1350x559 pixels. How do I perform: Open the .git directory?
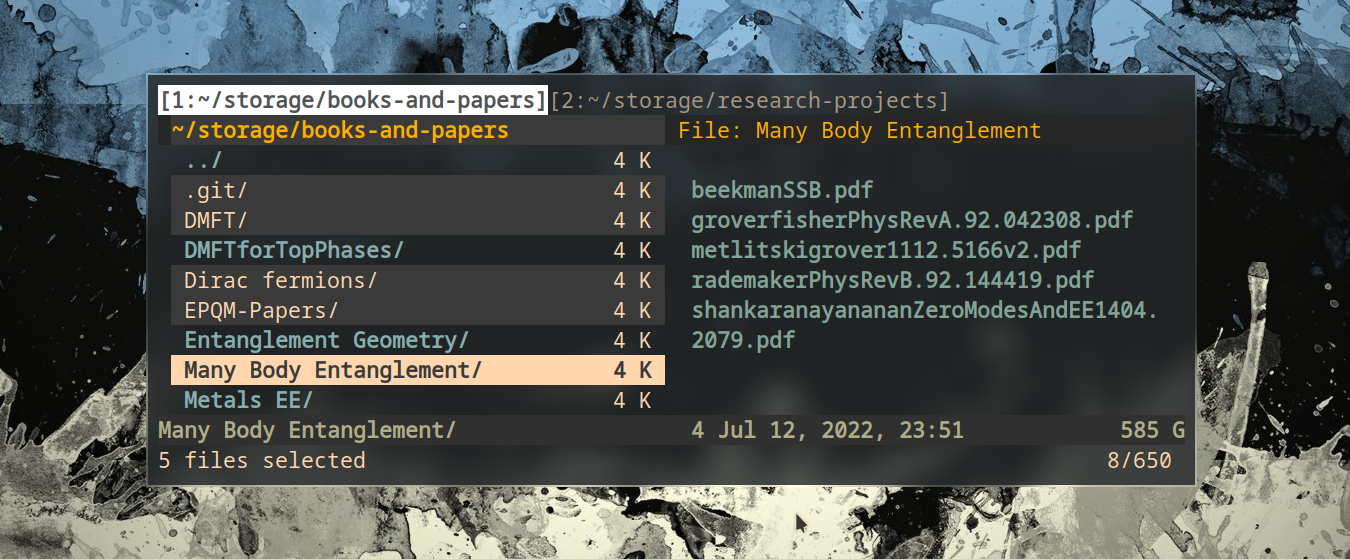click(x=216, y=190)
